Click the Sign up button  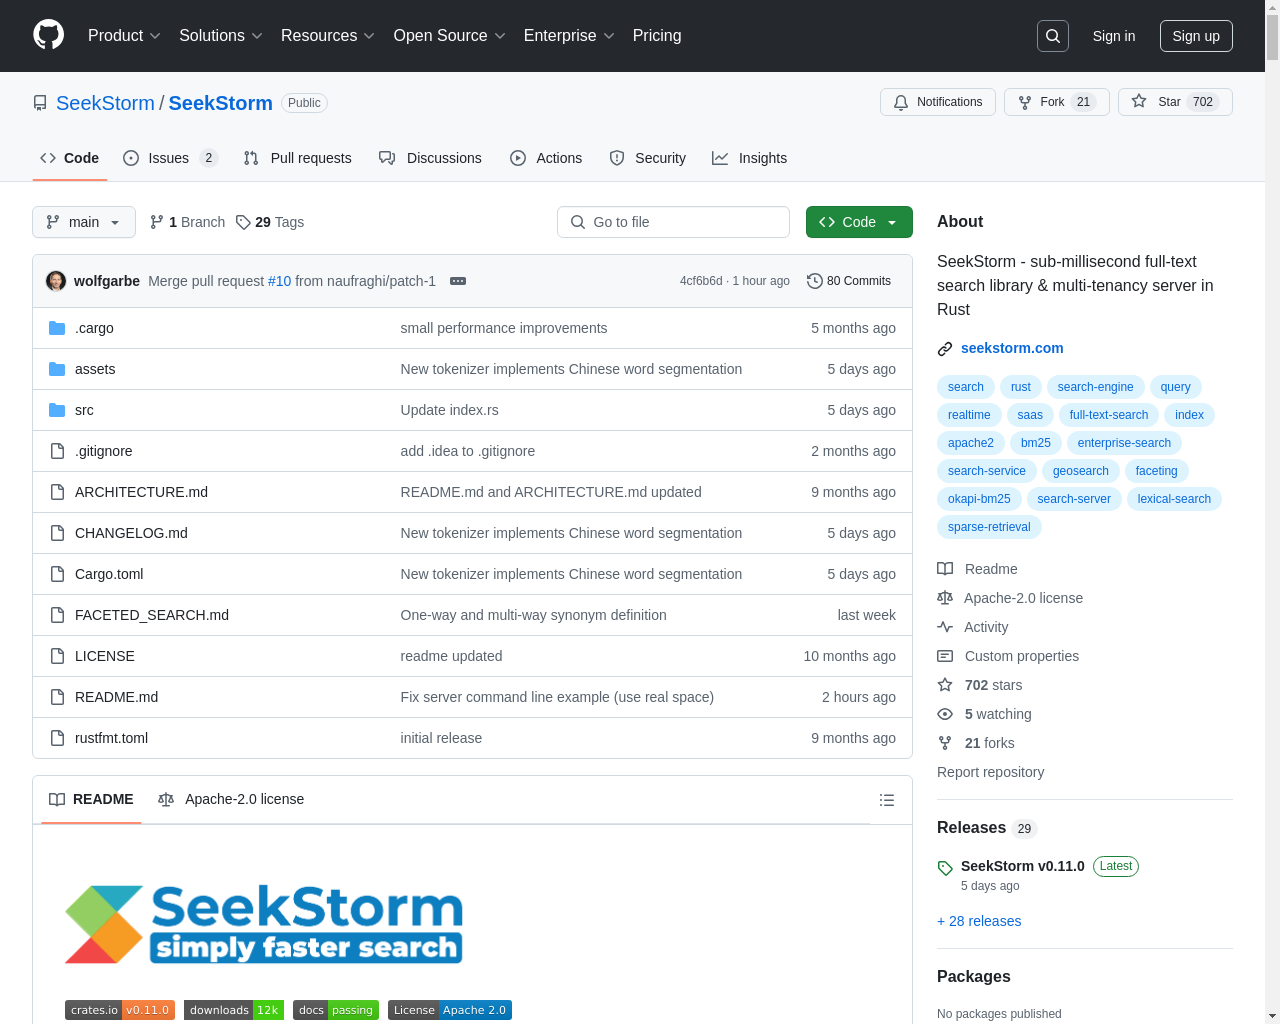(x=1196, y=36)
